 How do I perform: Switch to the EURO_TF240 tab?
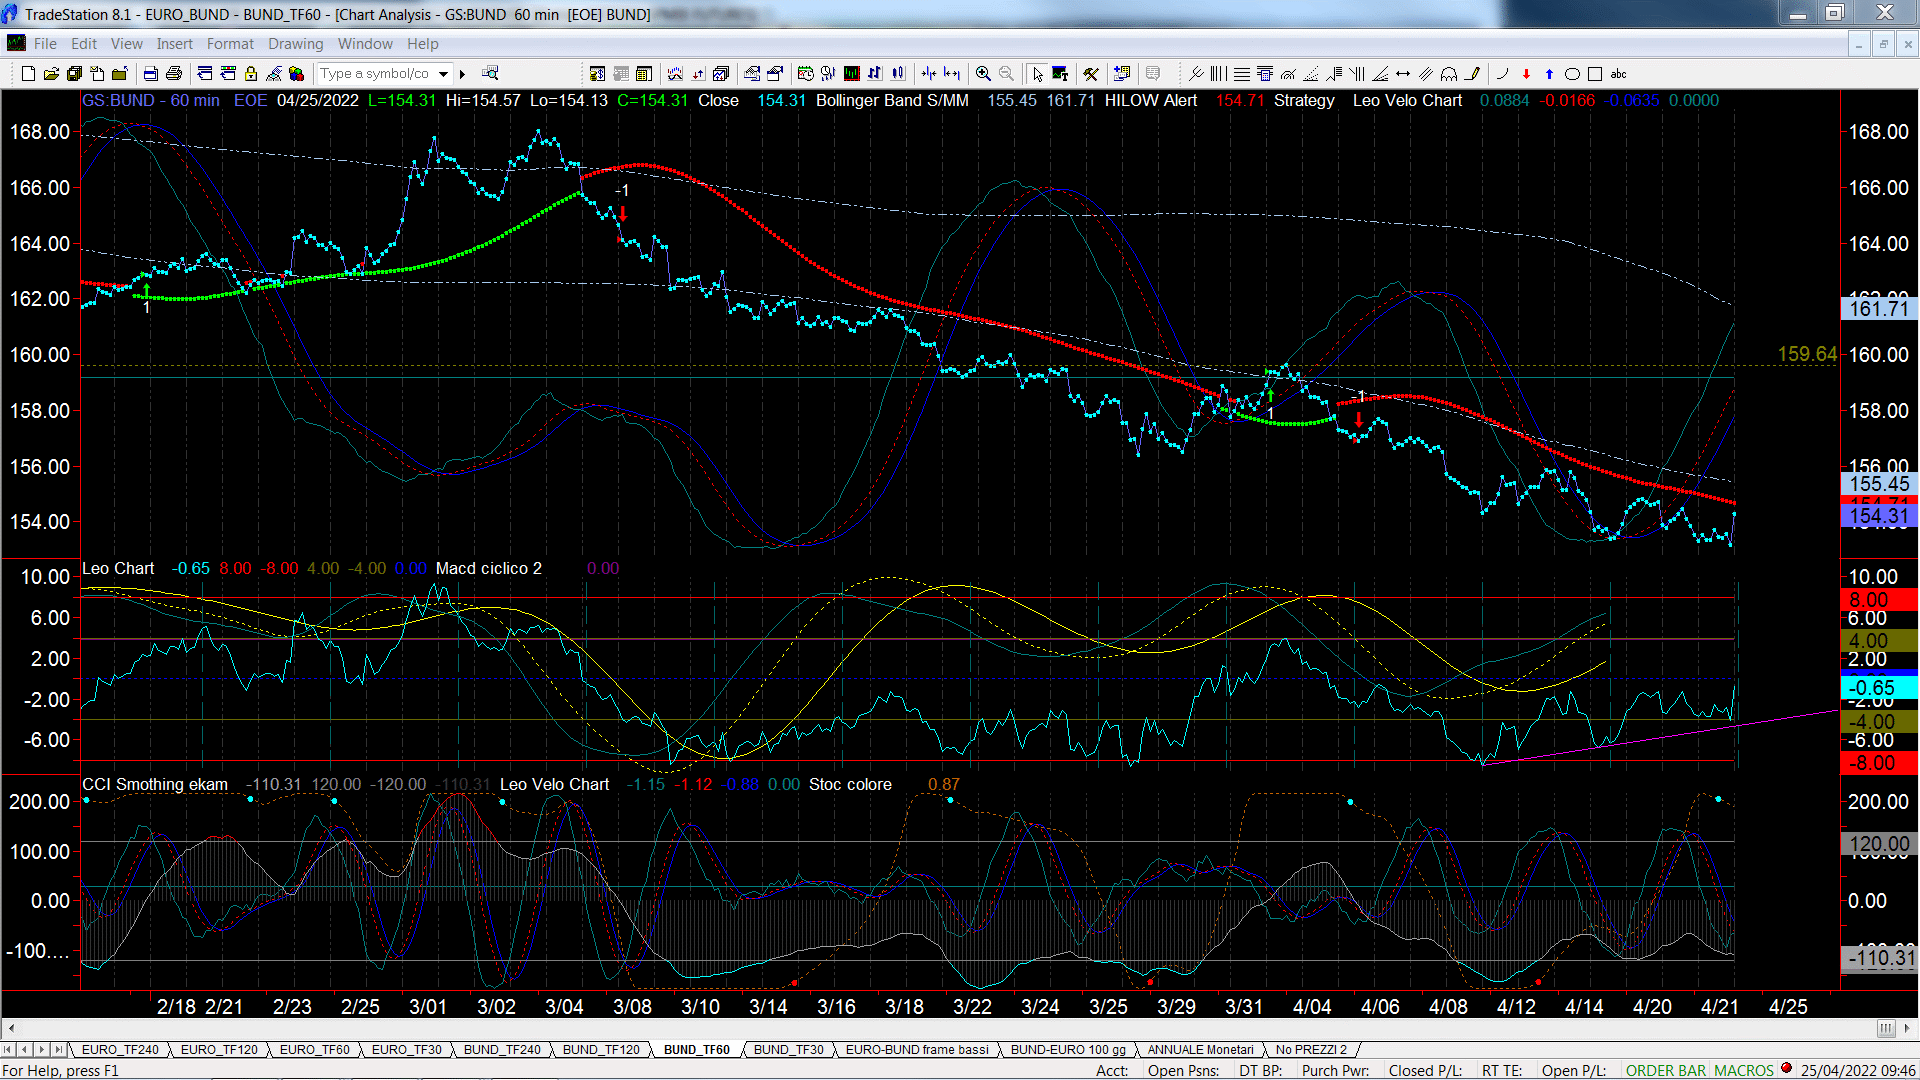pyautogui.click(x=120, y=1049)
